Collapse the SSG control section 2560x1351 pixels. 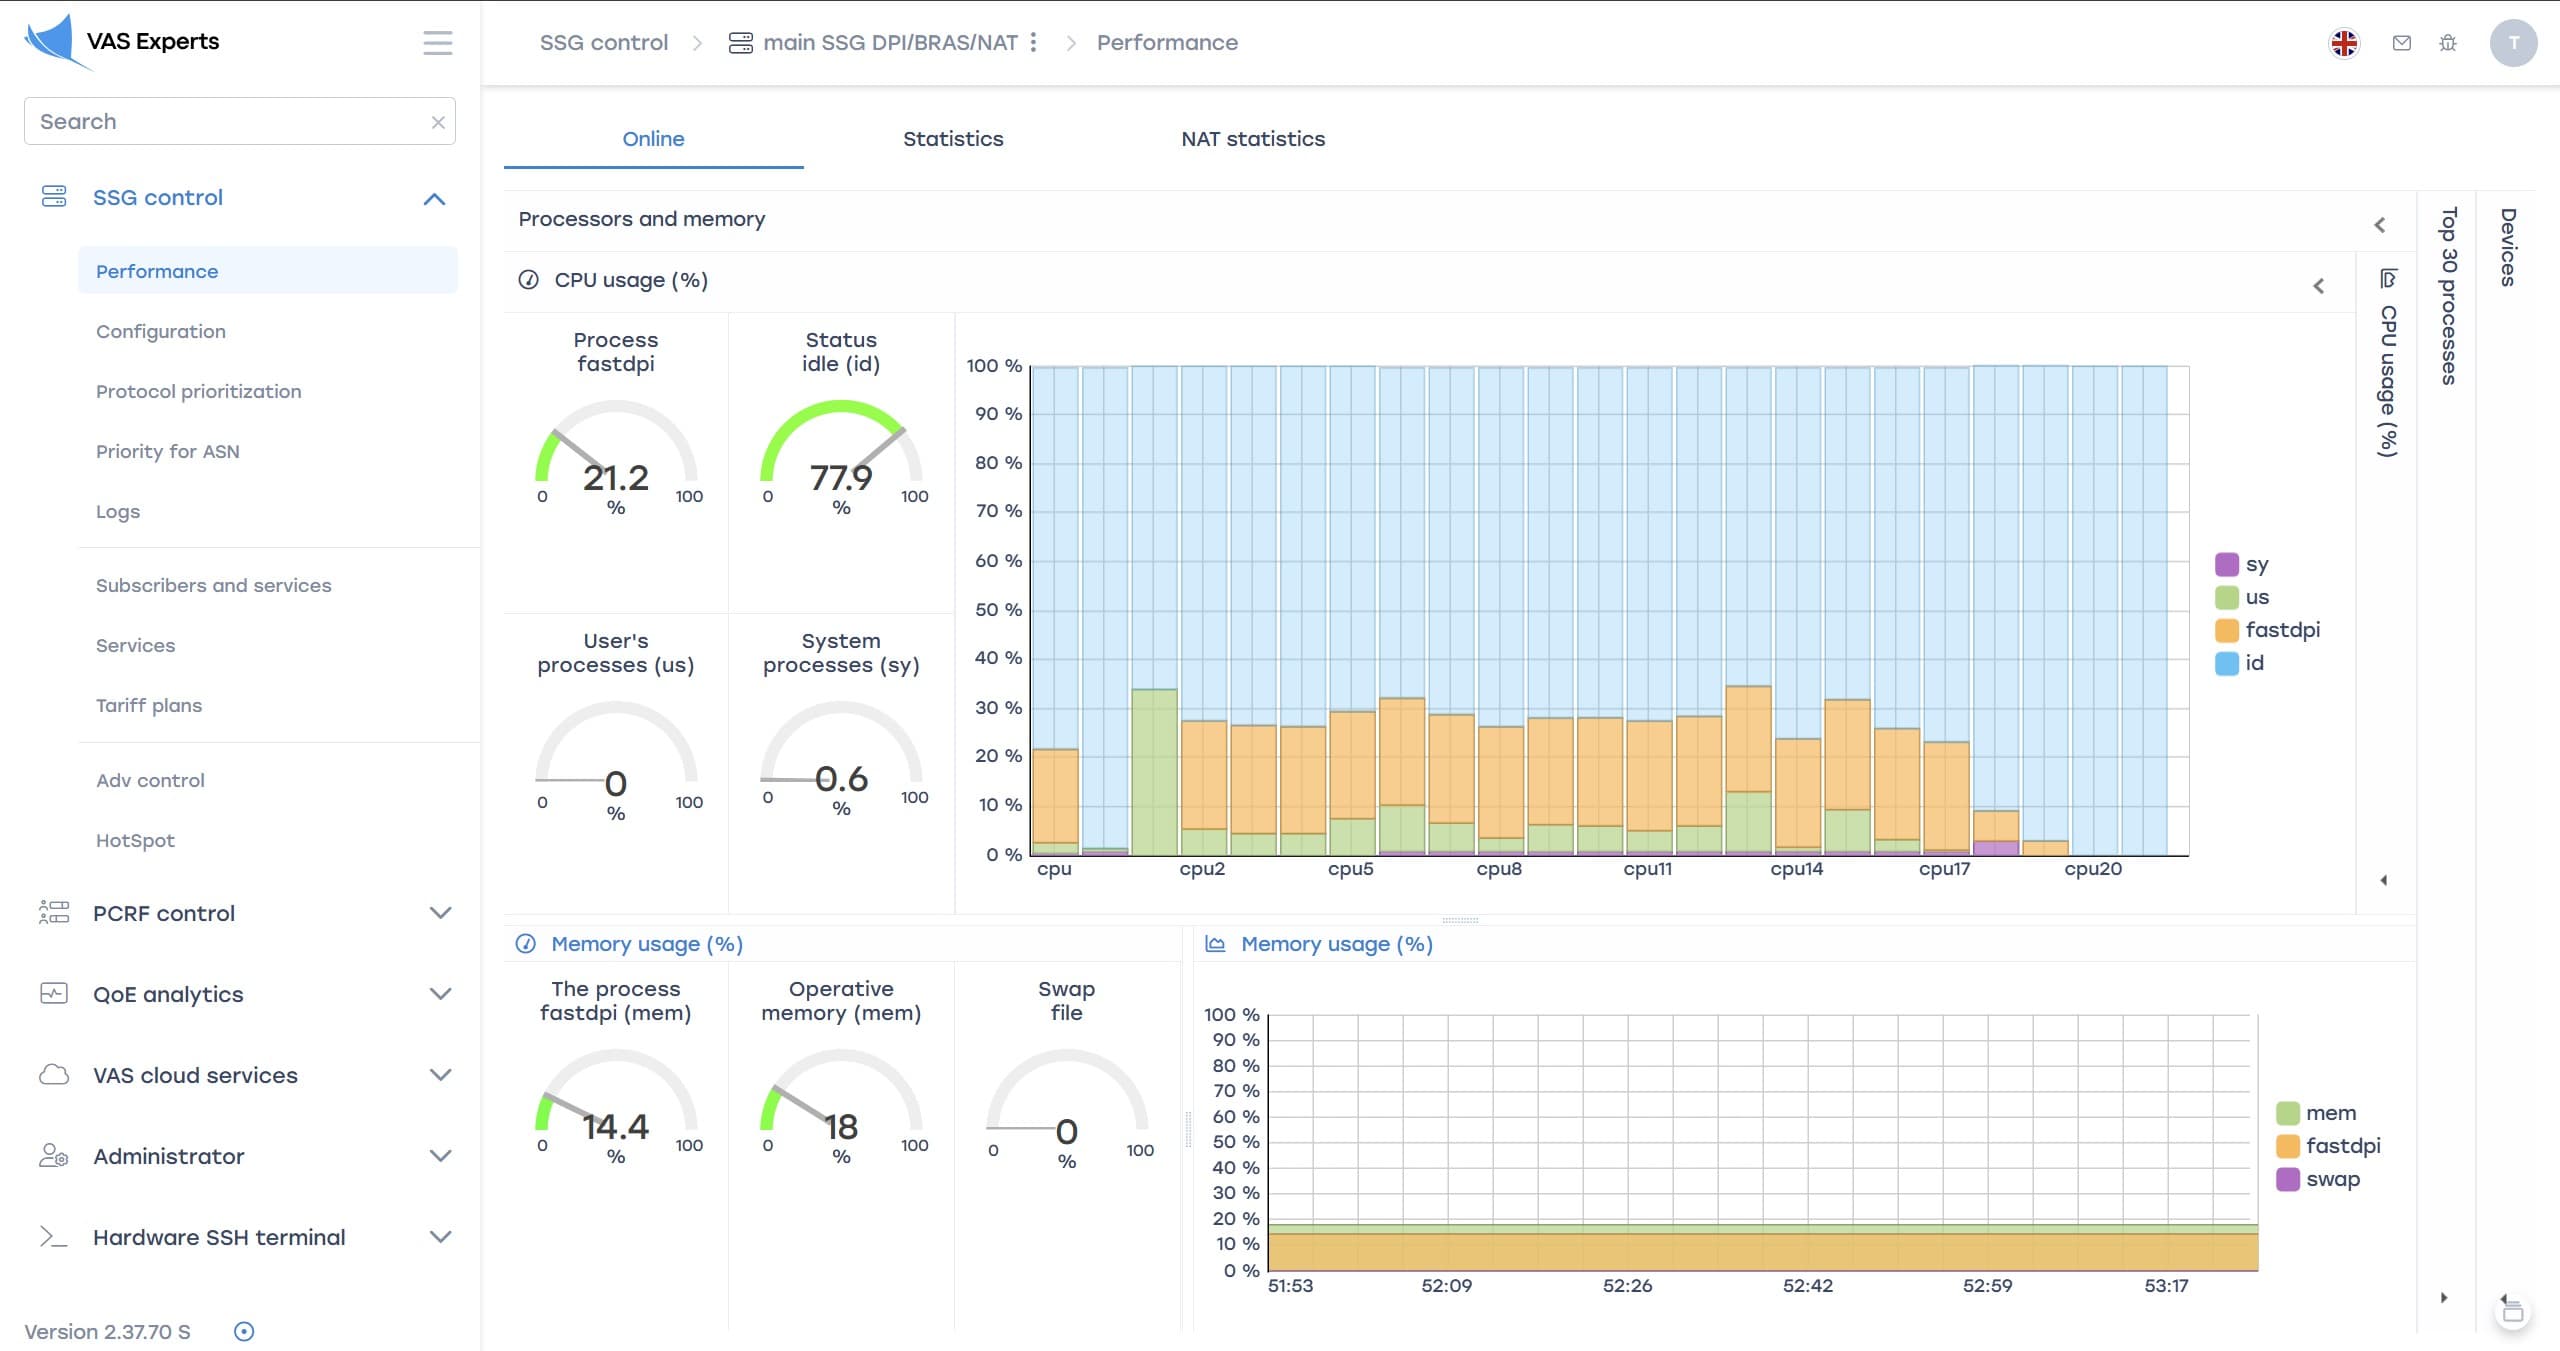click(x=434, y=198)
